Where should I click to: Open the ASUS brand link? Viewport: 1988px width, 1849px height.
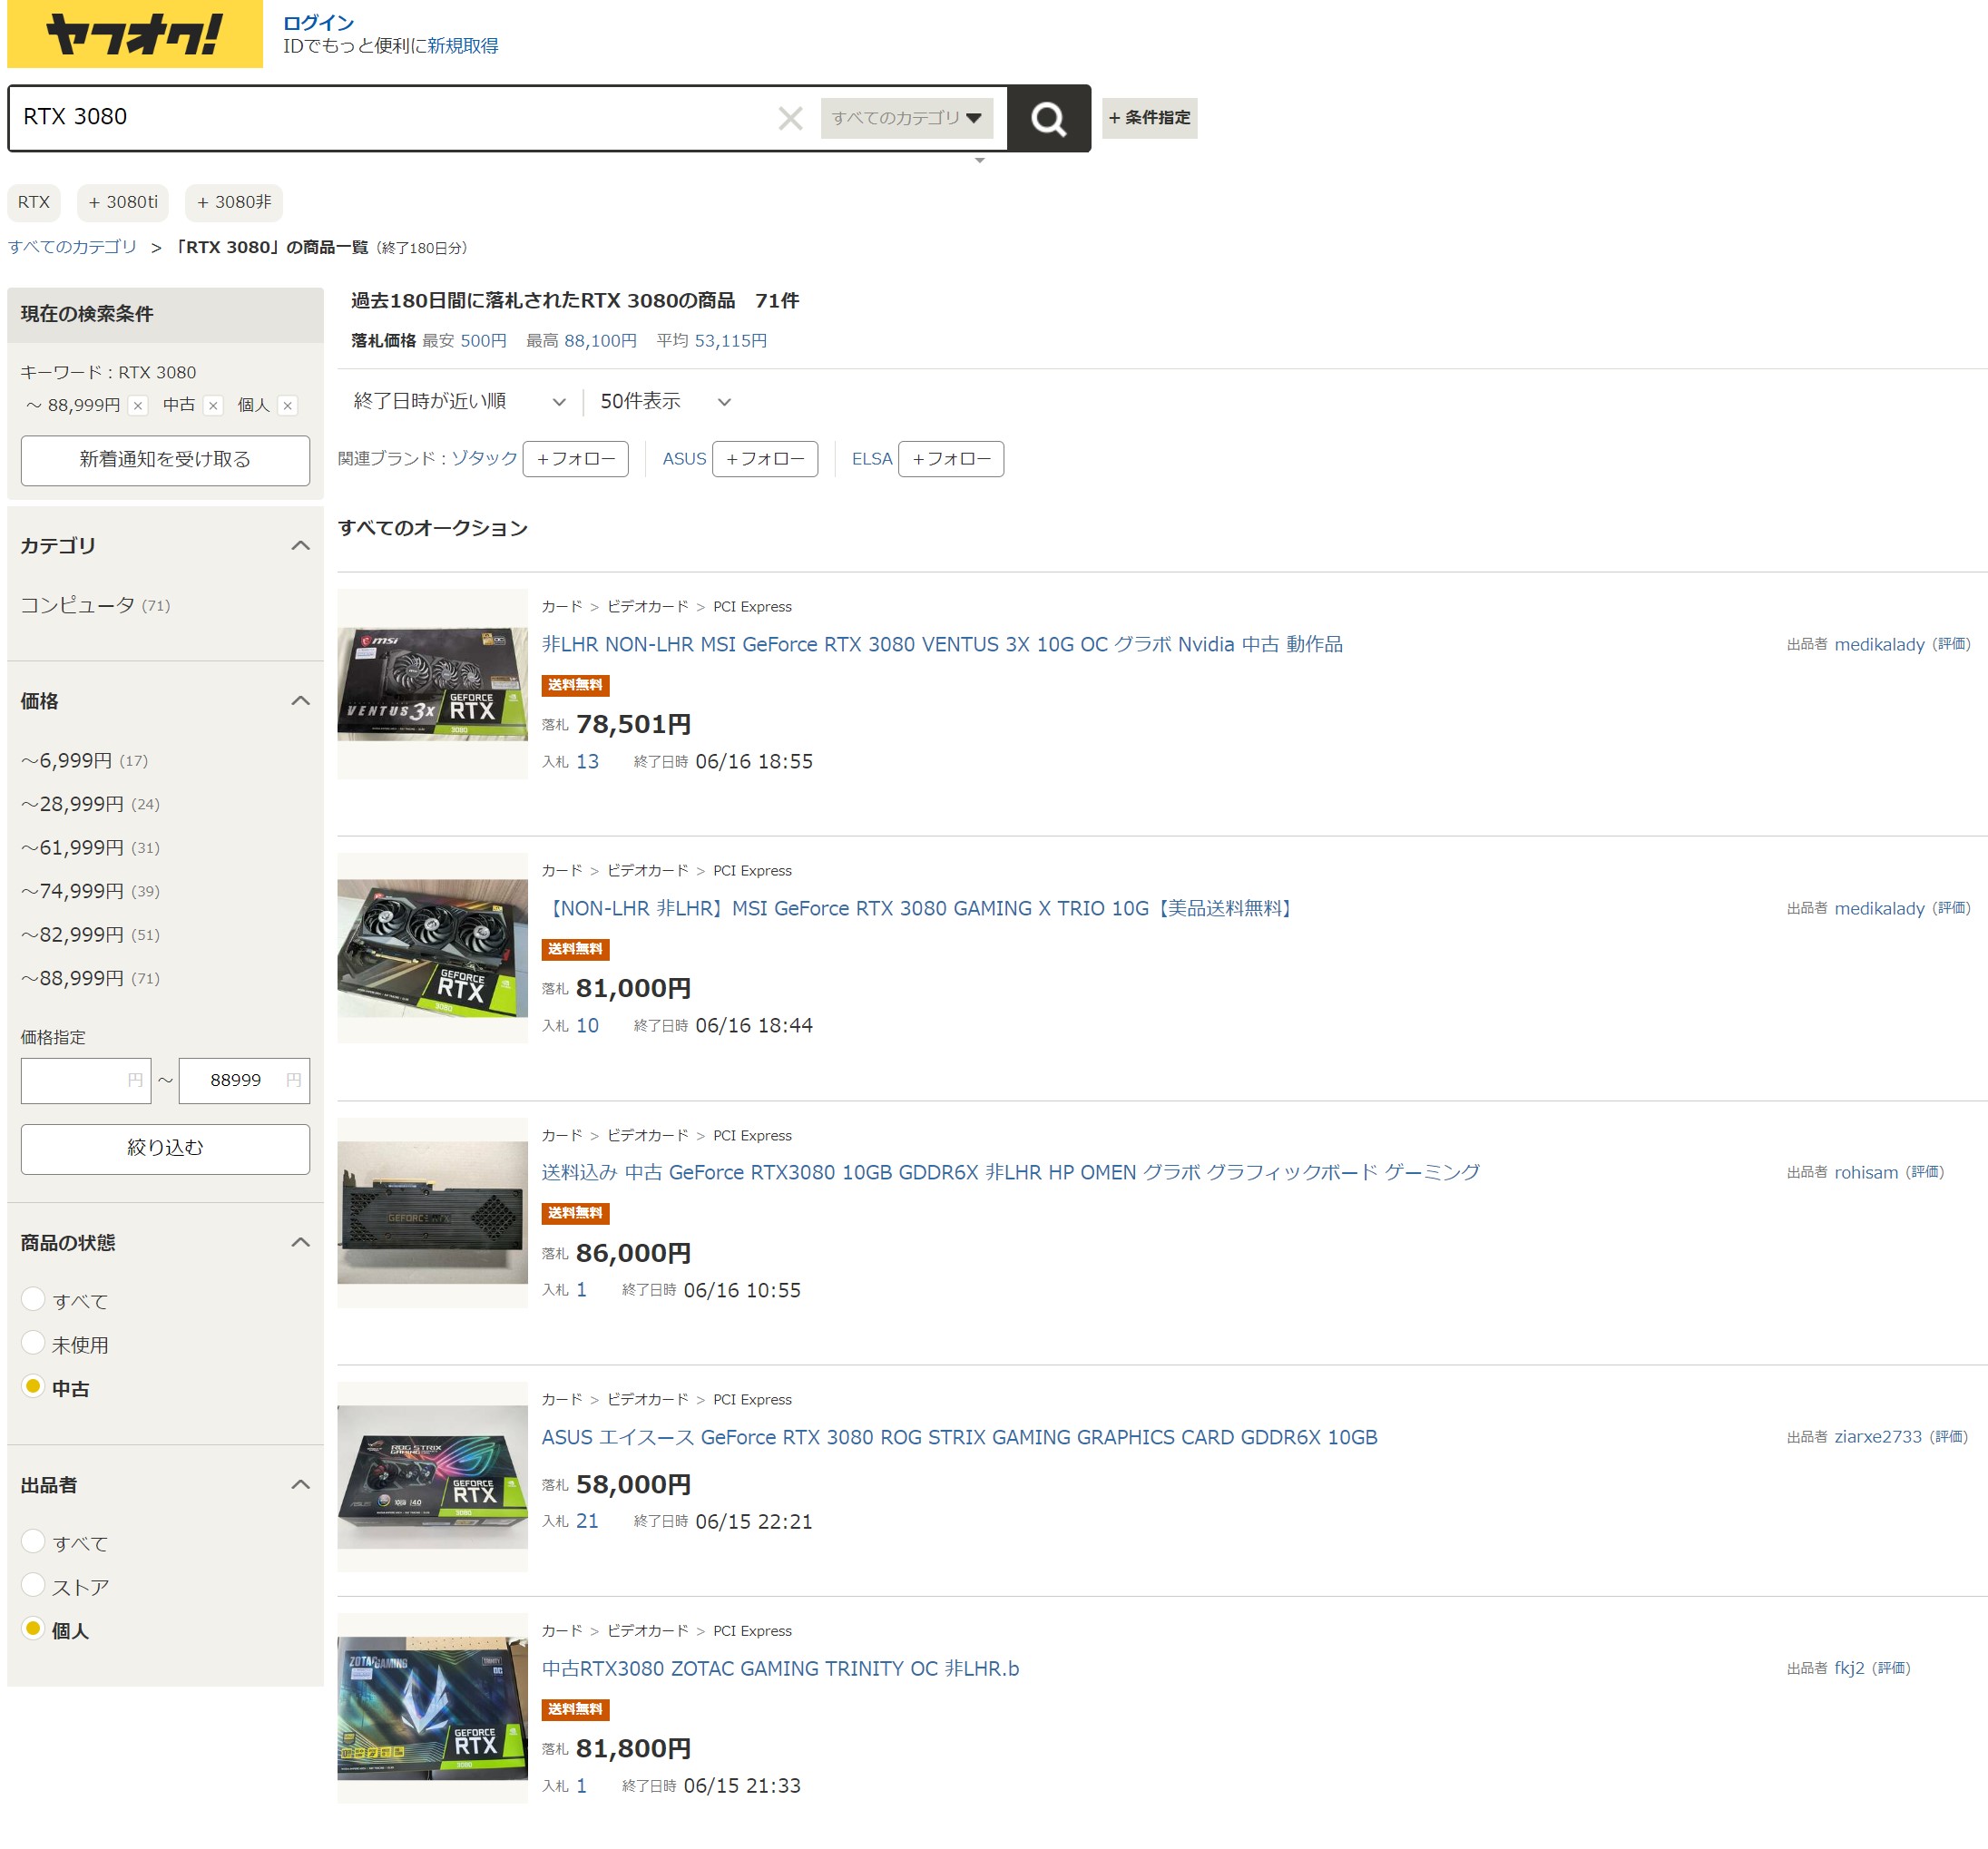coord(684,459)
